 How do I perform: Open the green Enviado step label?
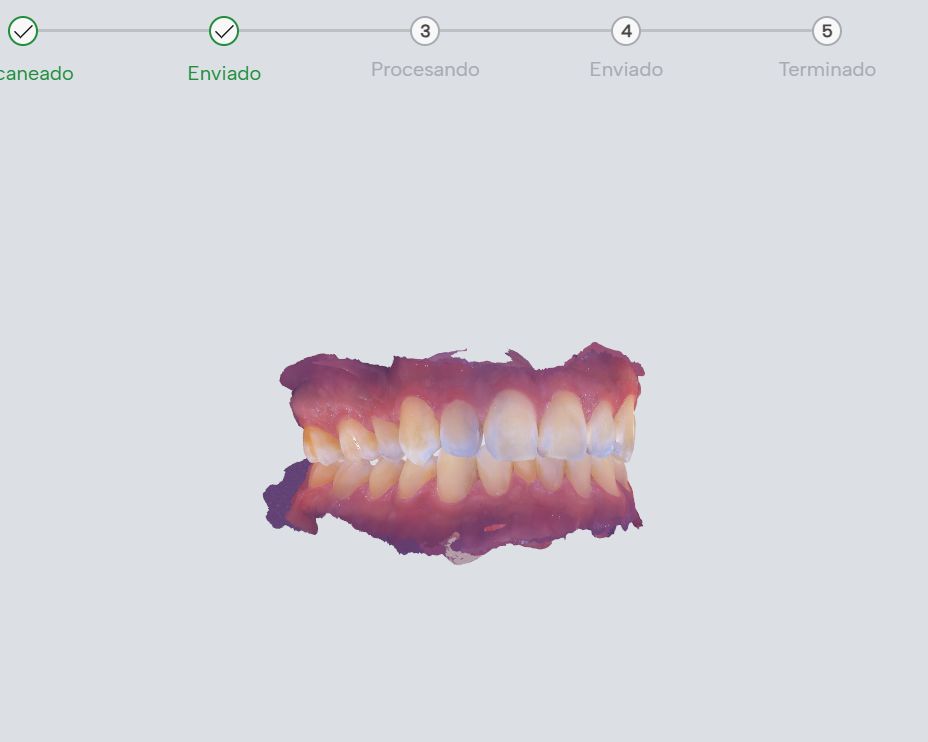pyautogui.click(x=224, y=73)
